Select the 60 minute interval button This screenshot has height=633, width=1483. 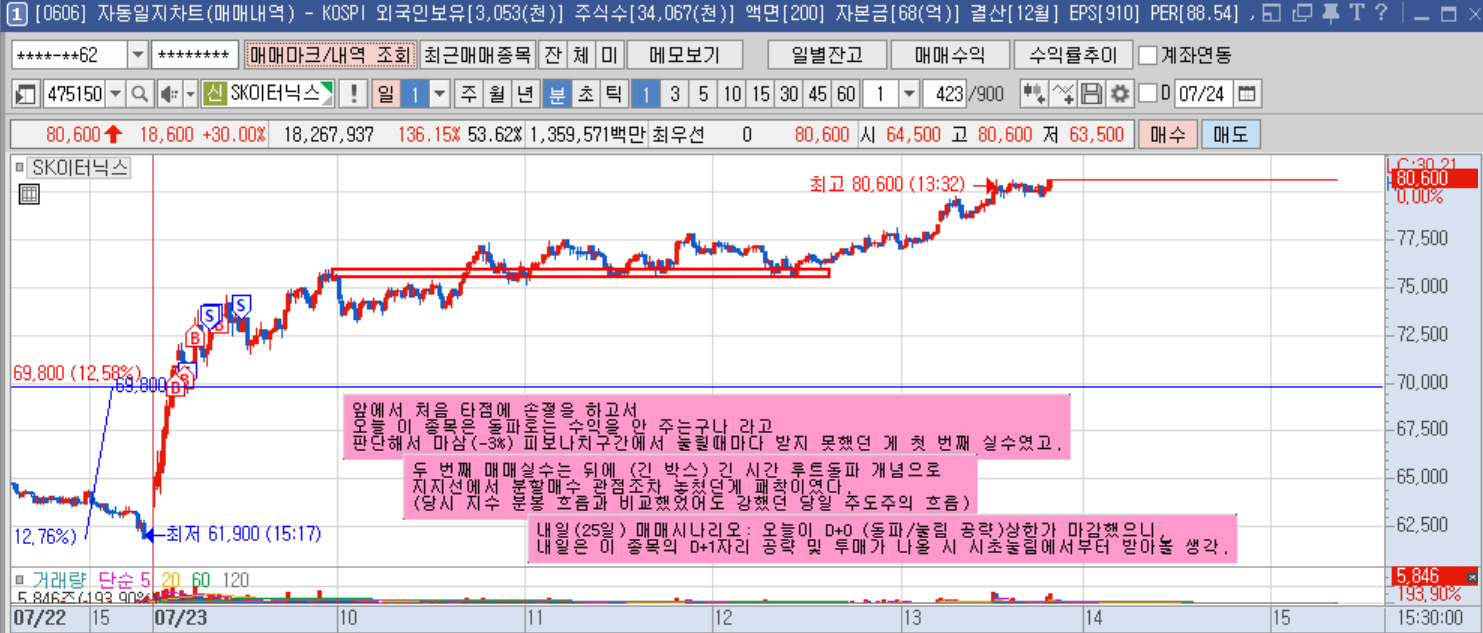pos(847,94)
